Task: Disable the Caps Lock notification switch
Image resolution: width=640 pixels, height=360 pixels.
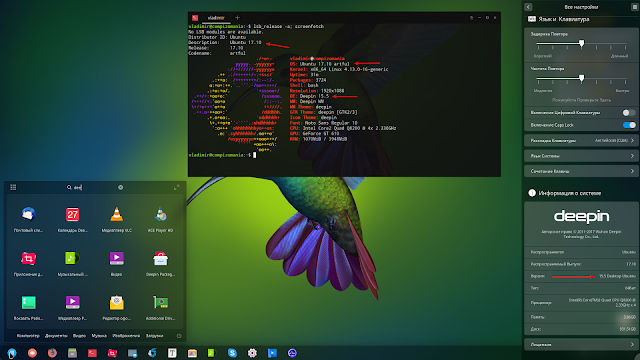Action: 629,125
